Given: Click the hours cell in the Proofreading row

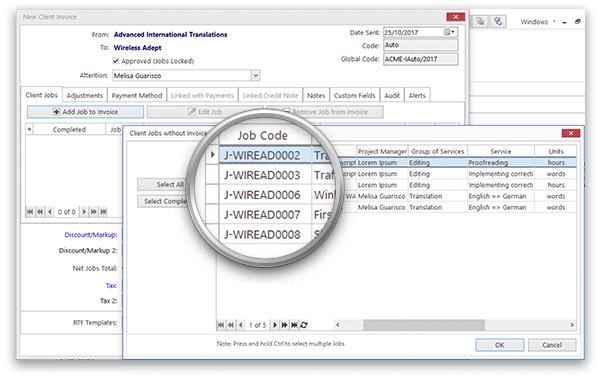Looking at the screenshot, I should (x=556, y=163).
